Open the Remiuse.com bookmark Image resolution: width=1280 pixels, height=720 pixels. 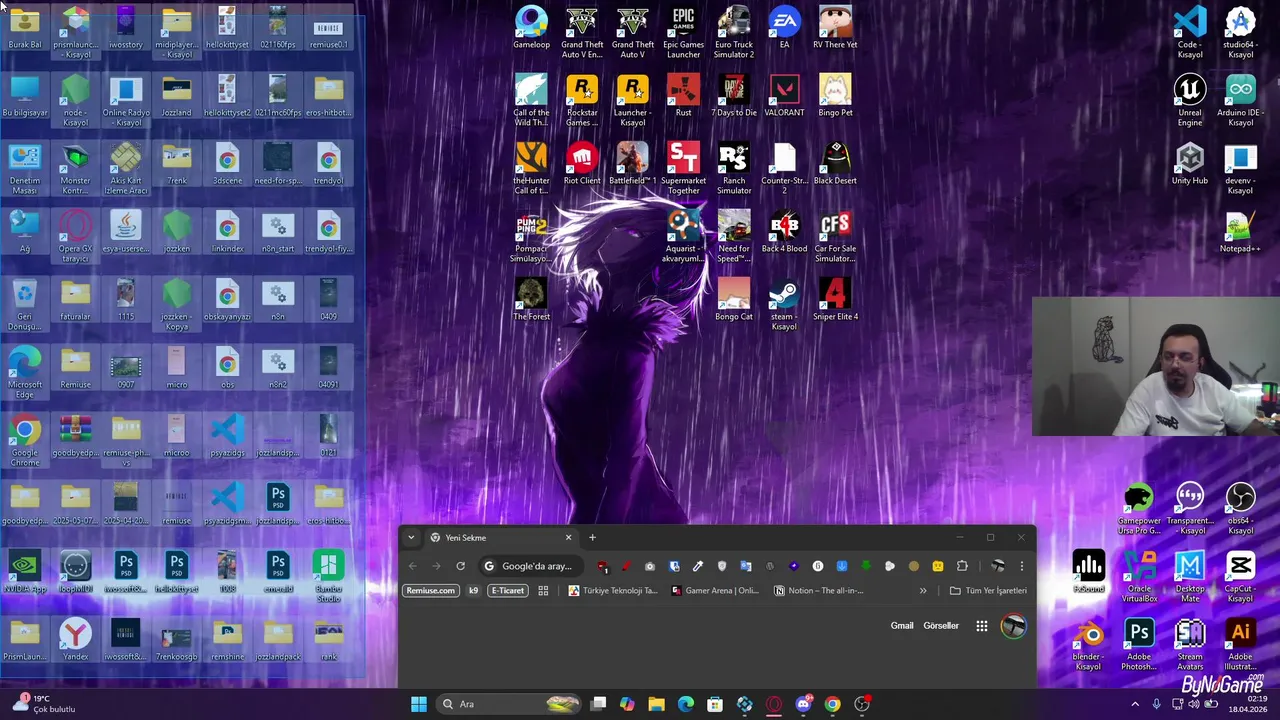coord(430,590)
